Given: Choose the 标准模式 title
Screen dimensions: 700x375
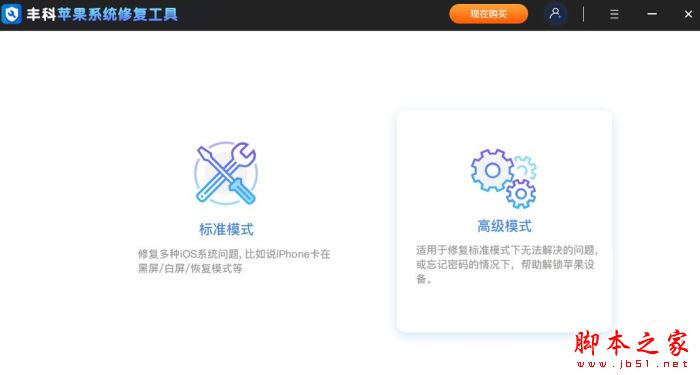Looking at the screenshot, I should [226, 229].
